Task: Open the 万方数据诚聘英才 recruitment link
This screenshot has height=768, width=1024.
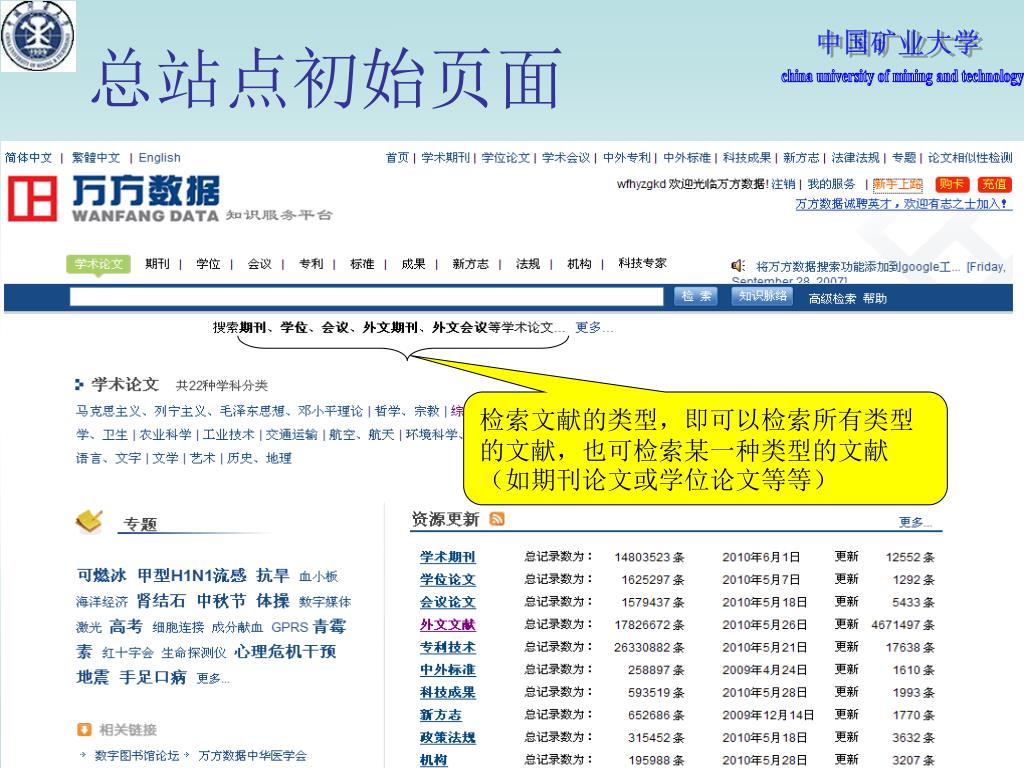Action: (x=903, y=204)
